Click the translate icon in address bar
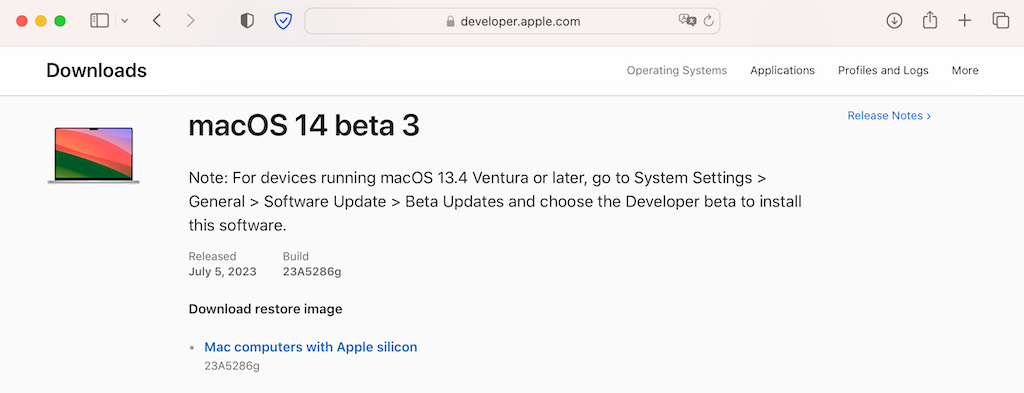This screenshot has height=393, width=1024. coord(687,21)
